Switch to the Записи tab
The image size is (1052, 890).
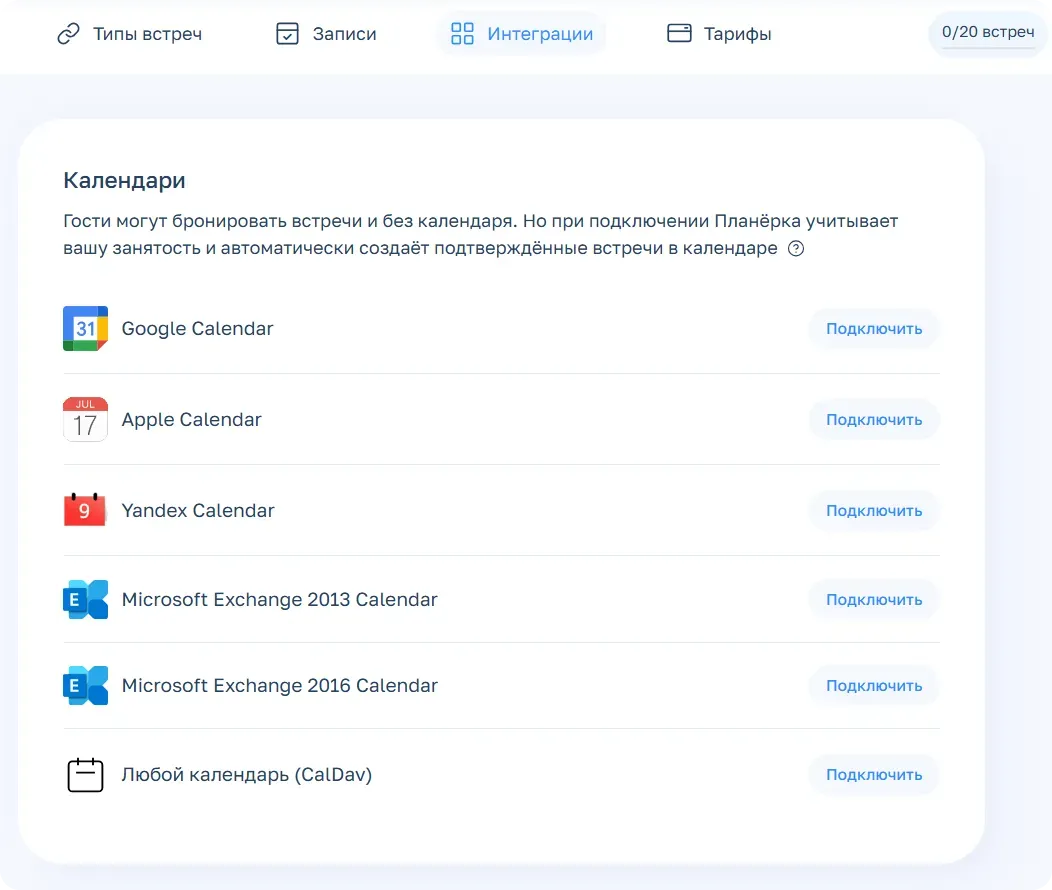tap(344, 34)
